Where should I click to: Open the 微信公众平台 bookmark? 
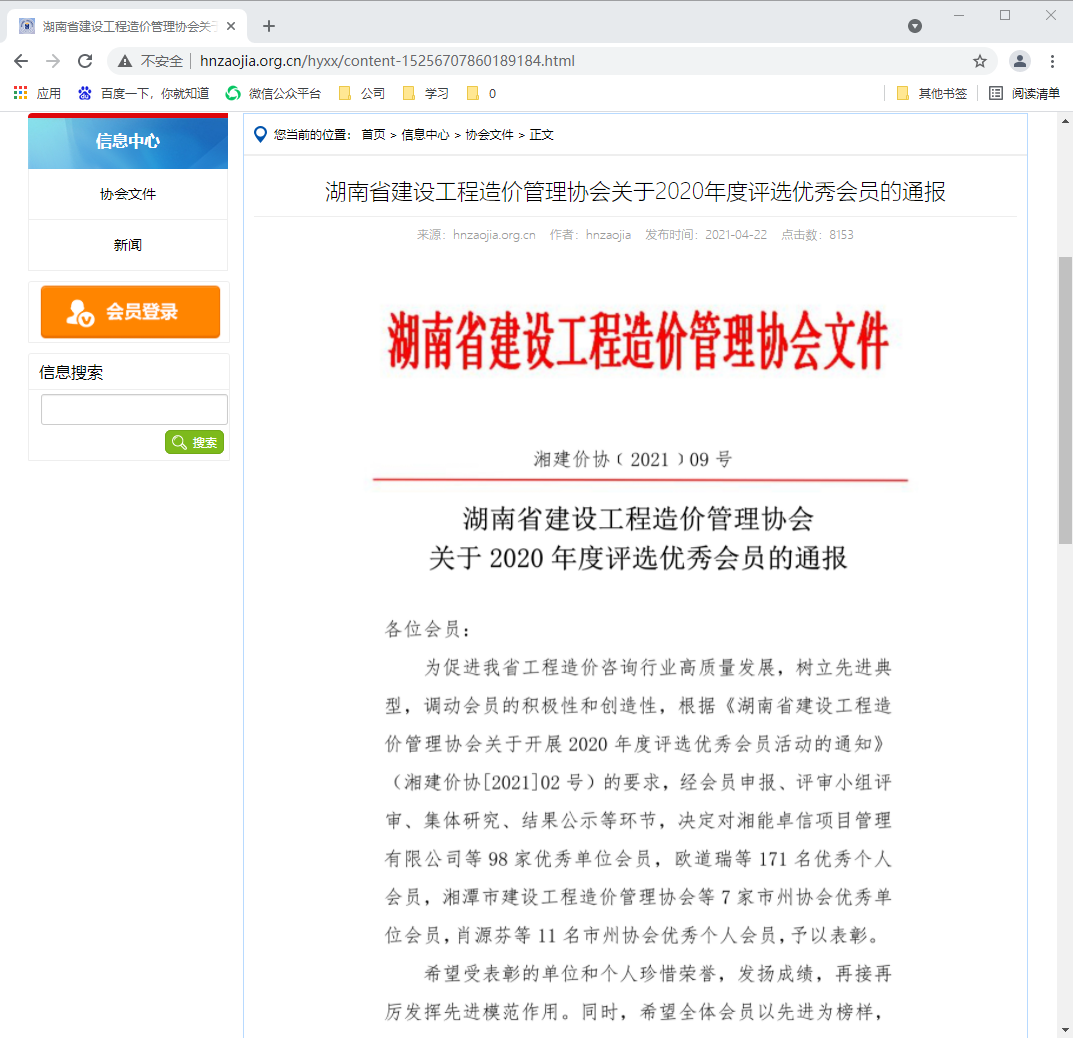tap(274, 93)
